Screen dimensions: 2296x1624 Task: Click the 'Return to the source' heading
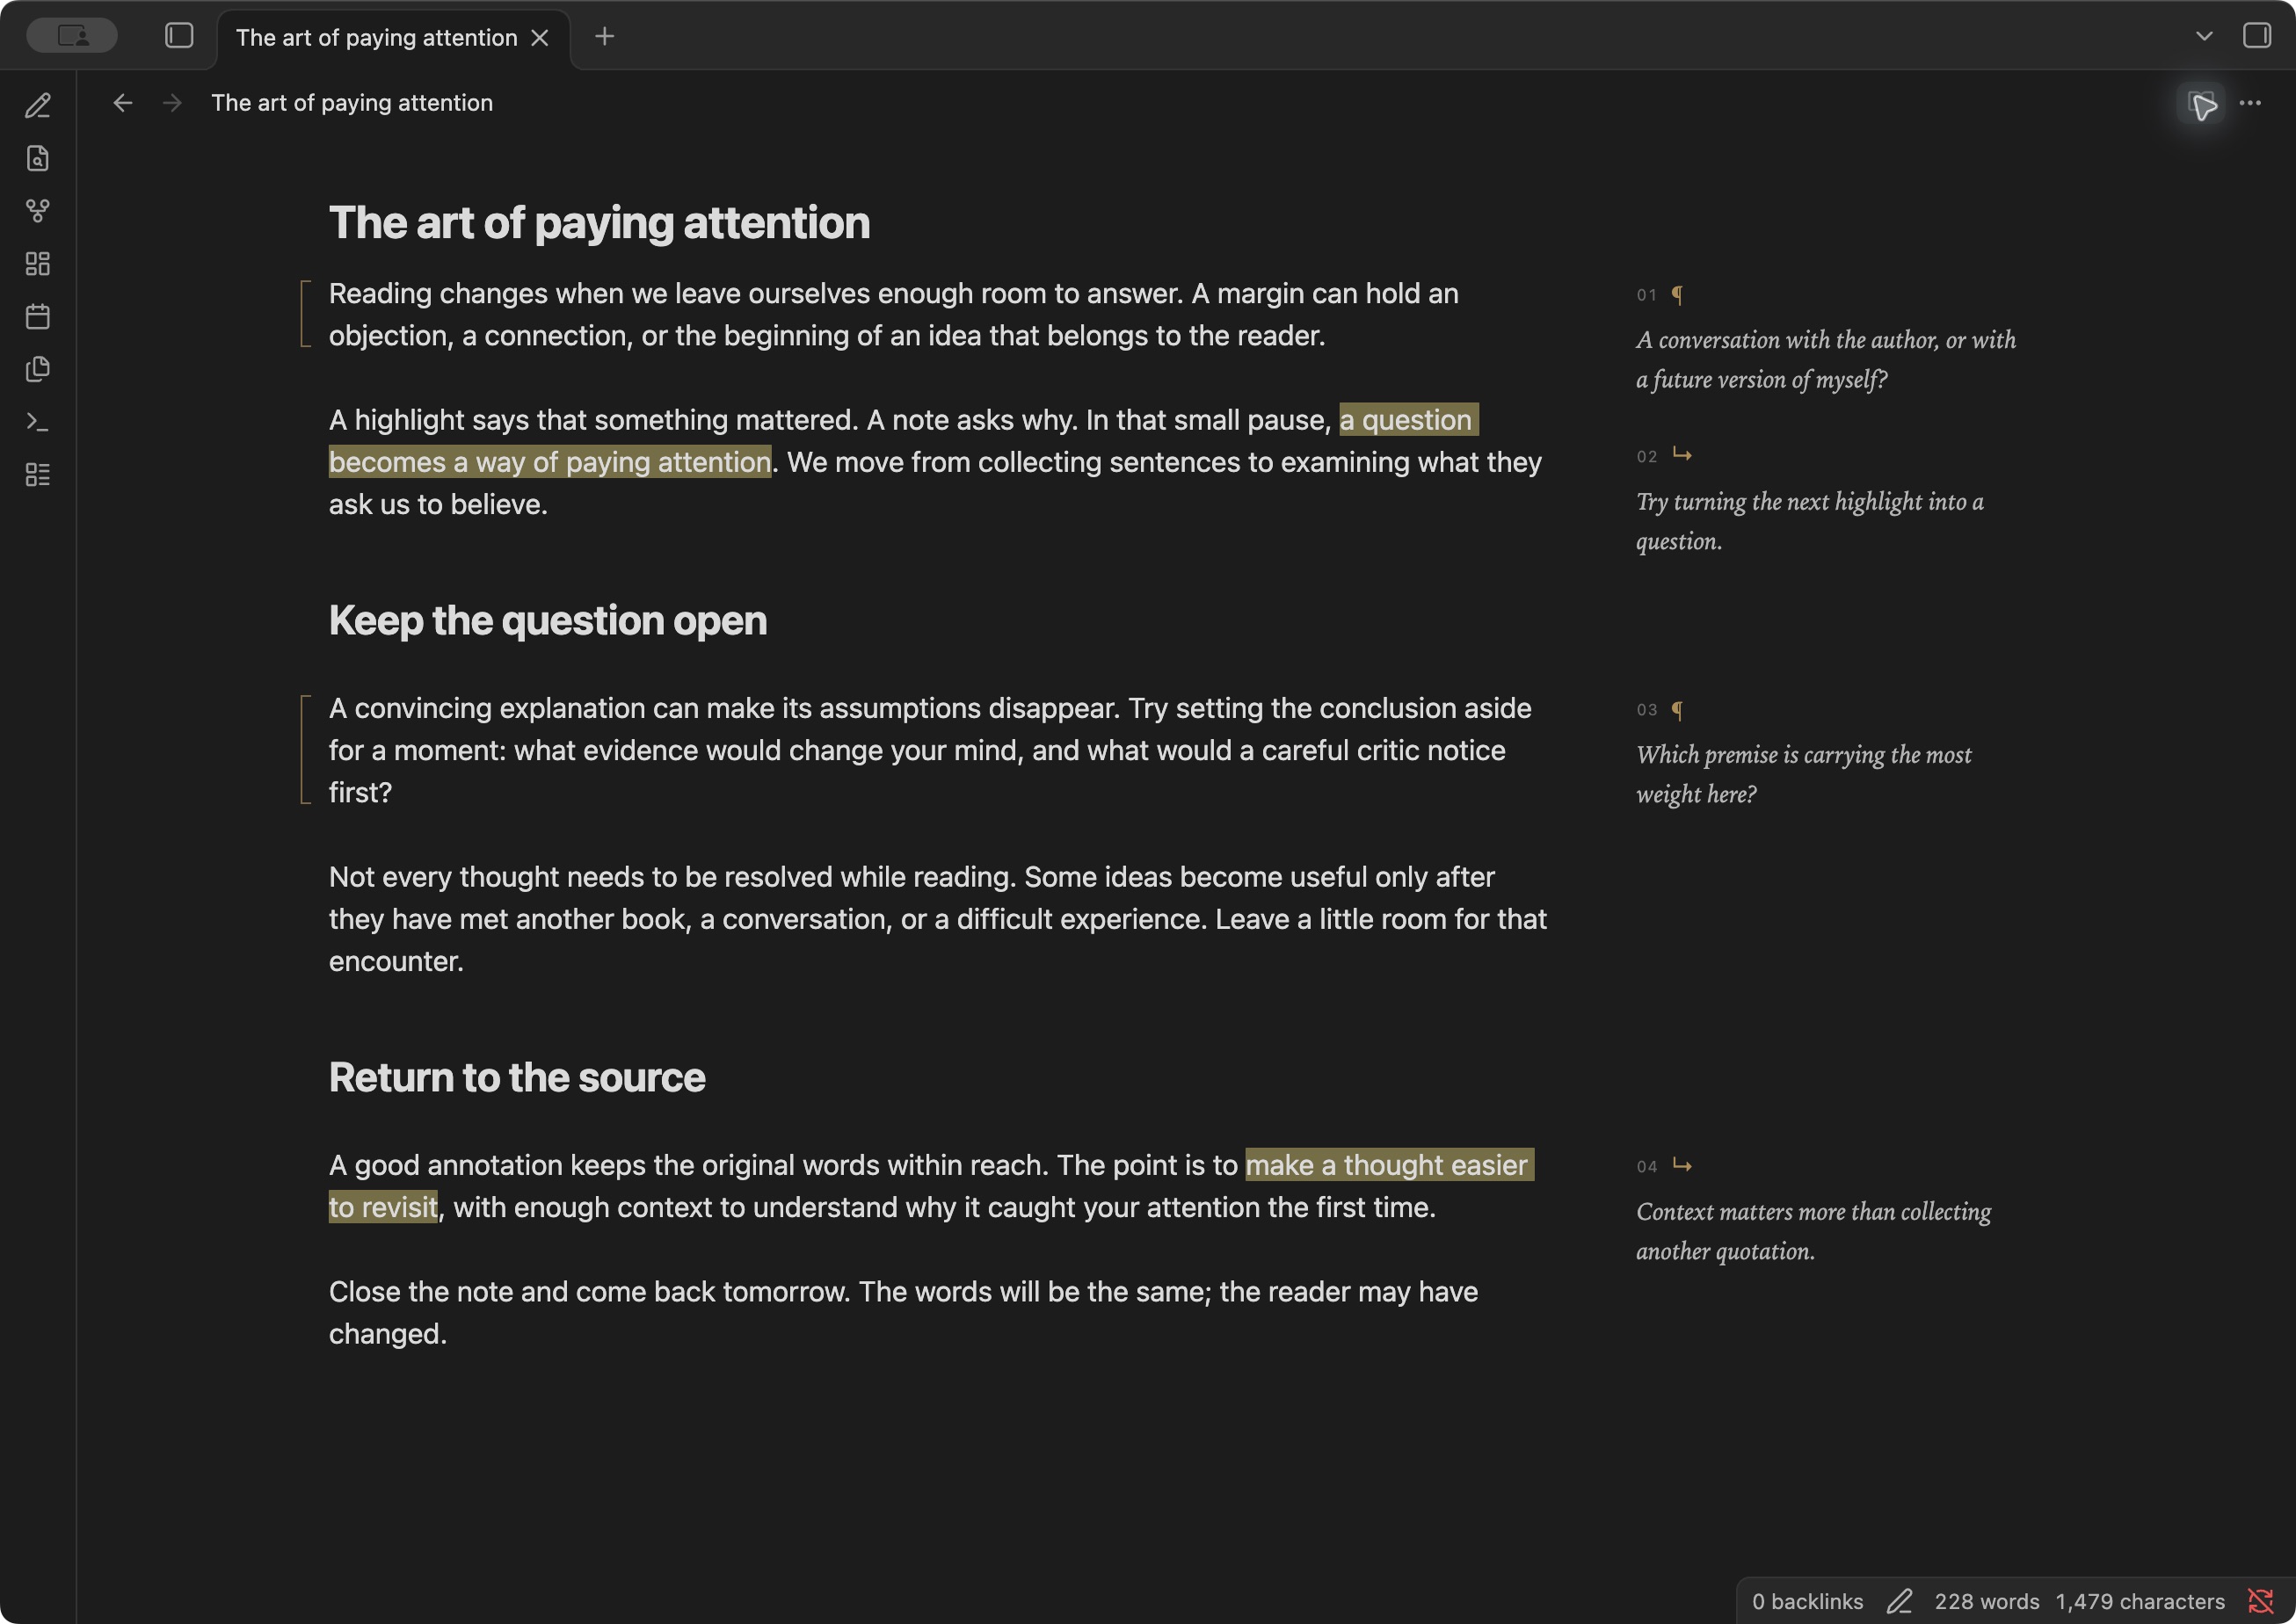[x=517, y=1077]
